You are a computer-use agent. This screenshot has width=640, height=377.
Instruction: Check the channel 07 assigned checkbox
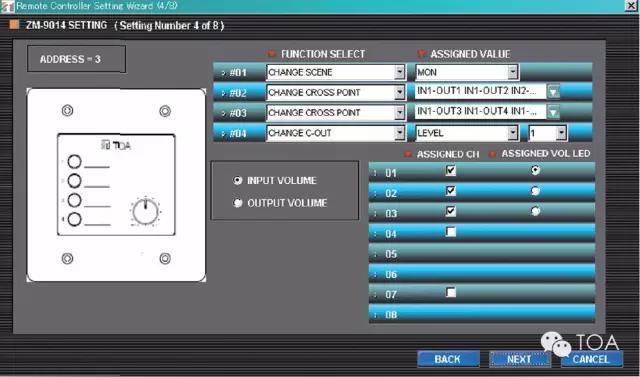click(451, 292)
